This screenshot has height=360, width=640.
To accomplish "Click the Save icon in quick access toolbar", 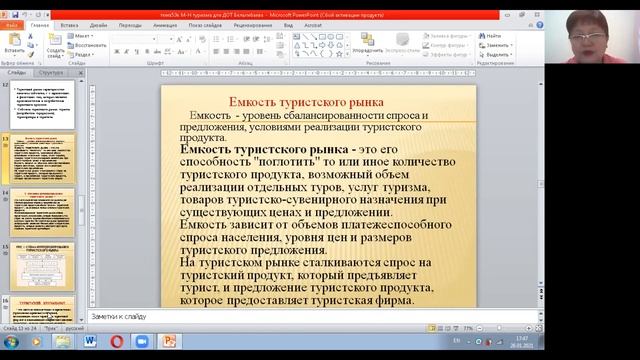I will pos(15,15).
